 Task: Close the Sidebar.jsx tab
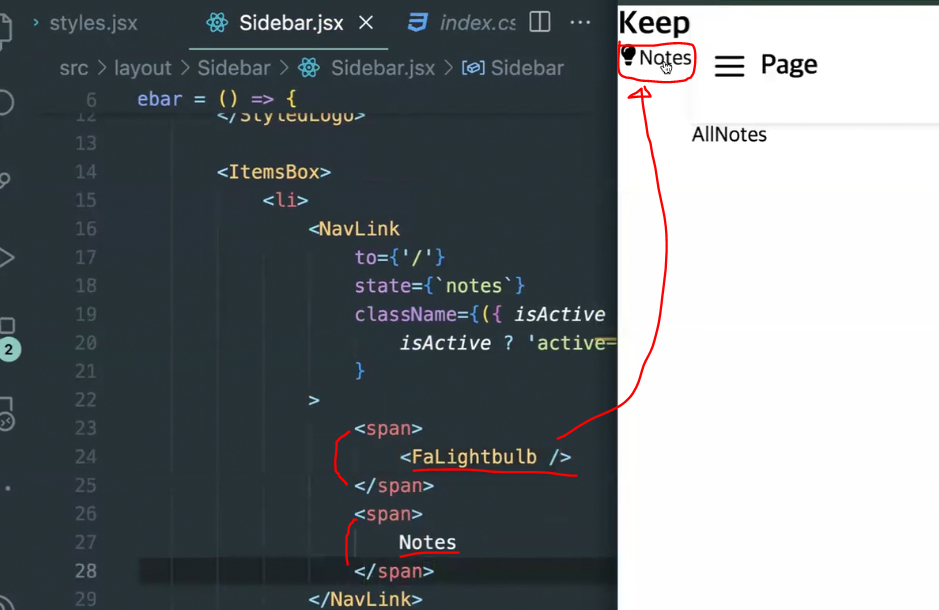click(366, 23)
